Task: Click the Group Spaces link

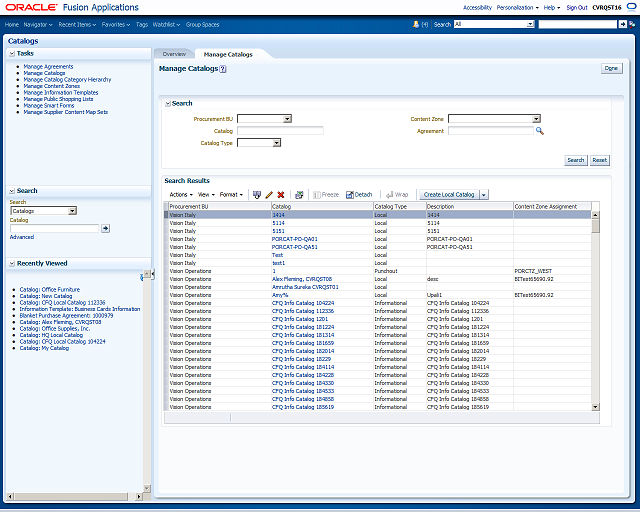Action: click(x=202, y=24)
